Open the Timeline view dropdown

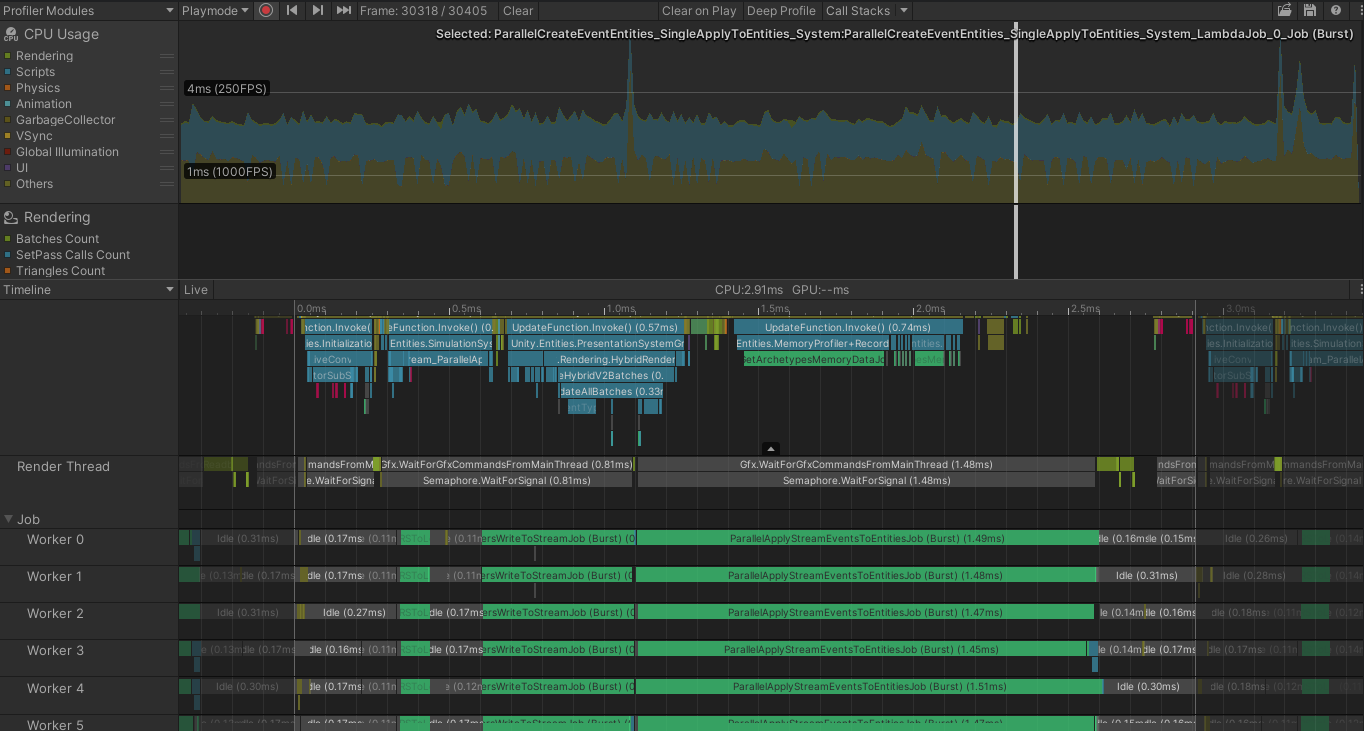88,289
